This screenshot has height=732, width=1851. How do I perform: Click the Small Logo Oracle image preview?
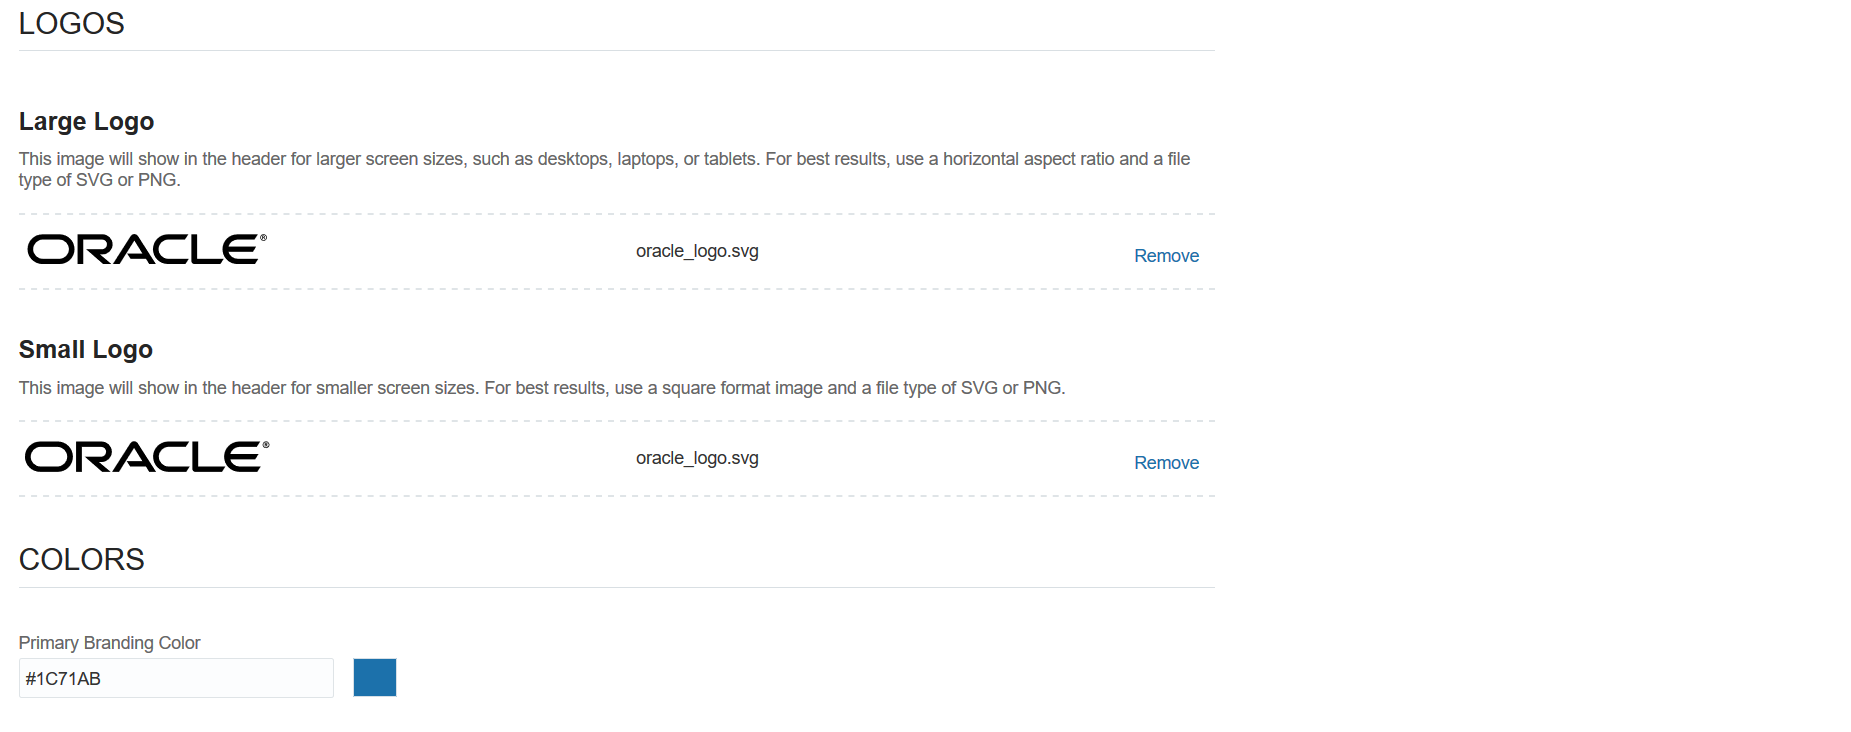click(146, 457)
